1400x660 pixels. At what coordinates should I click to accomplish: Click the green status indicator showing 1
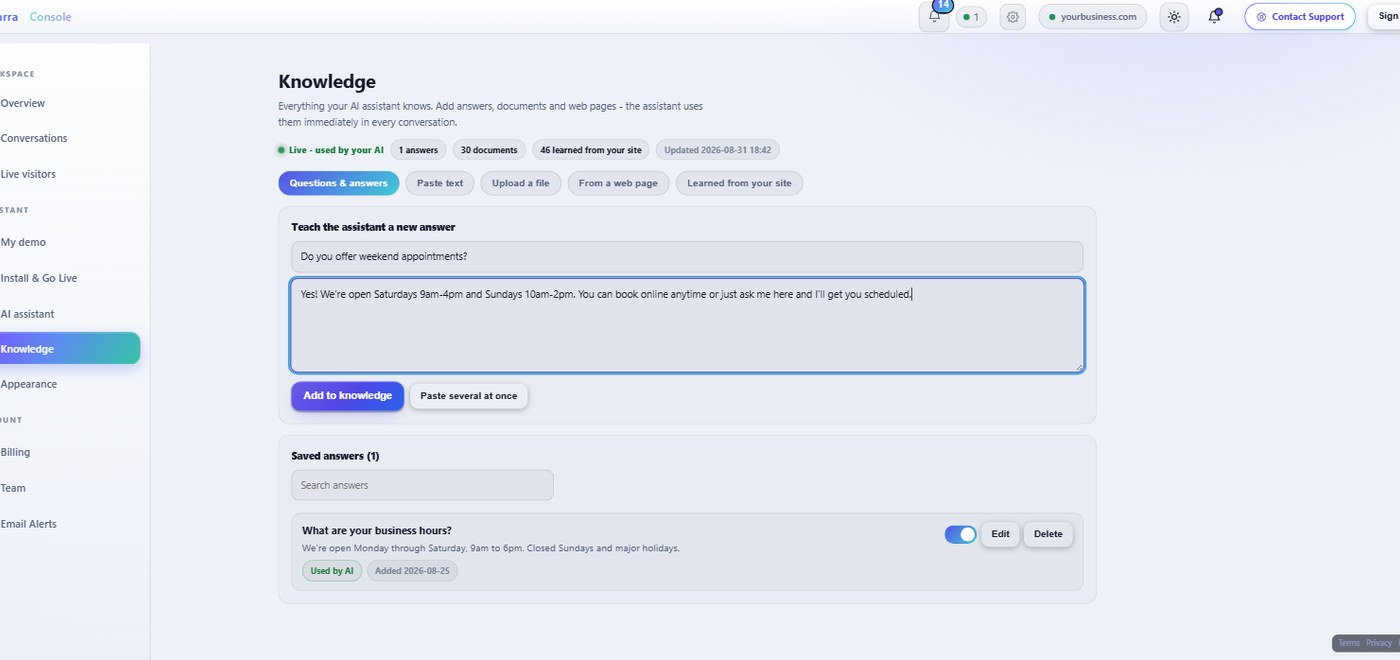pos(971,17)
